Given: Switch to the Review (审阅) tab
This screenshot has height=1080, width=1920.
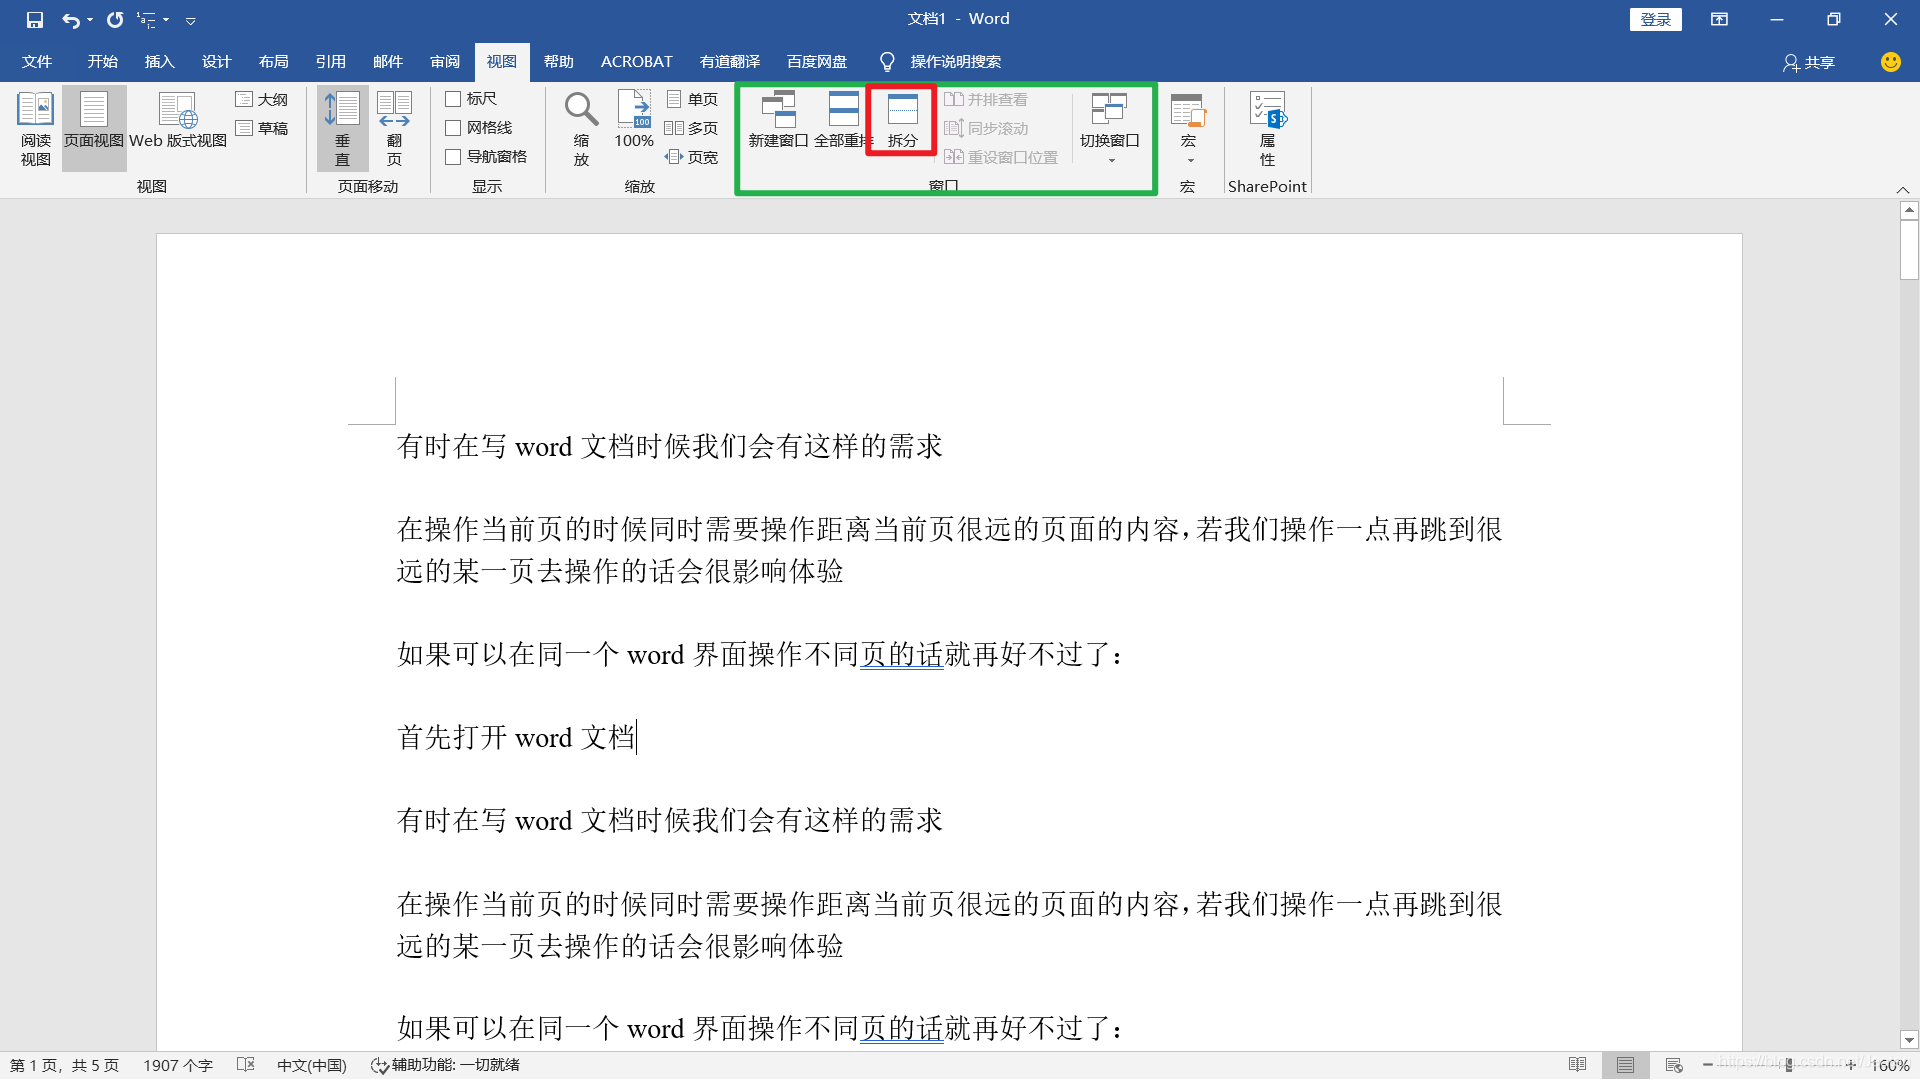Looking at the screenshot, I should (445, 62).
